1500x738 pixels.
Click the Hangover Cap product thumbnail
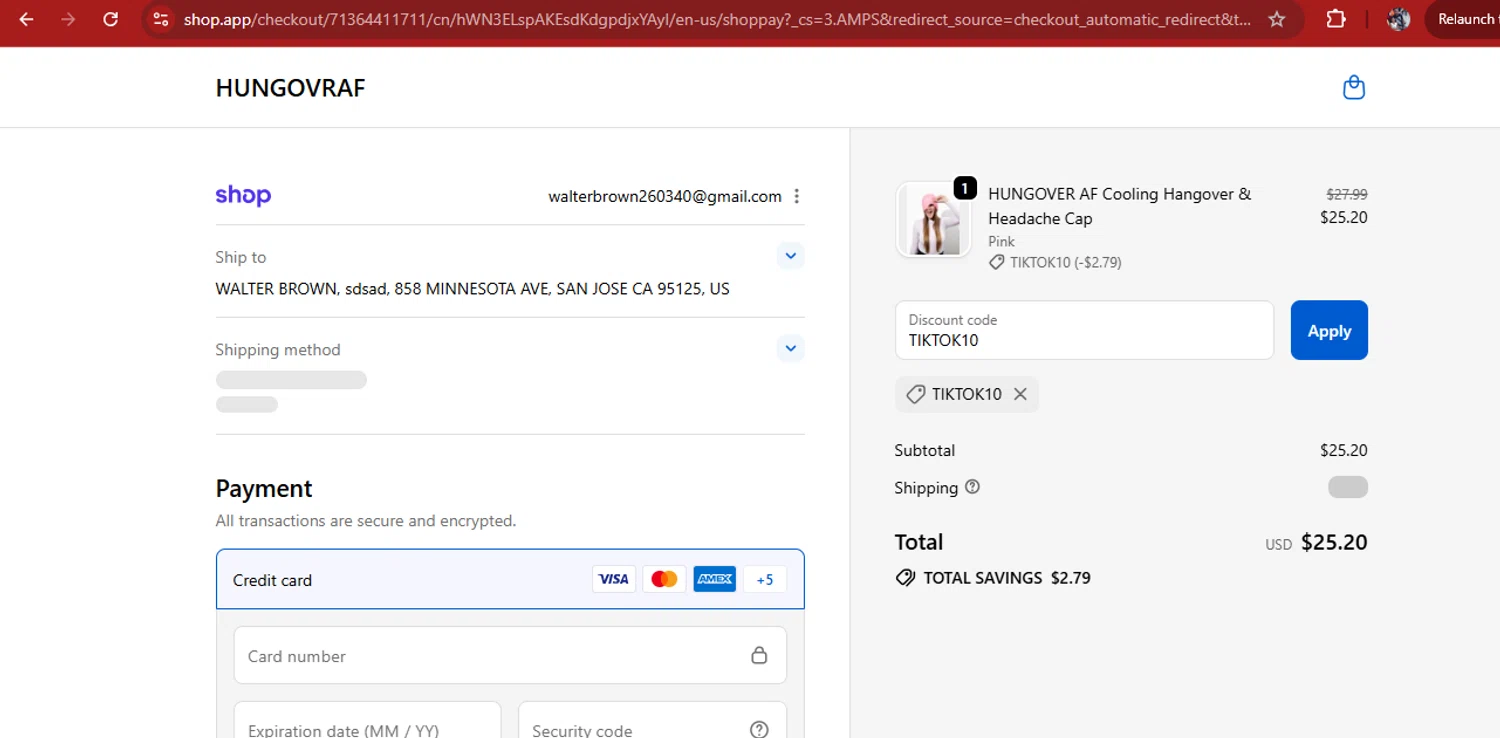(933, 220)
